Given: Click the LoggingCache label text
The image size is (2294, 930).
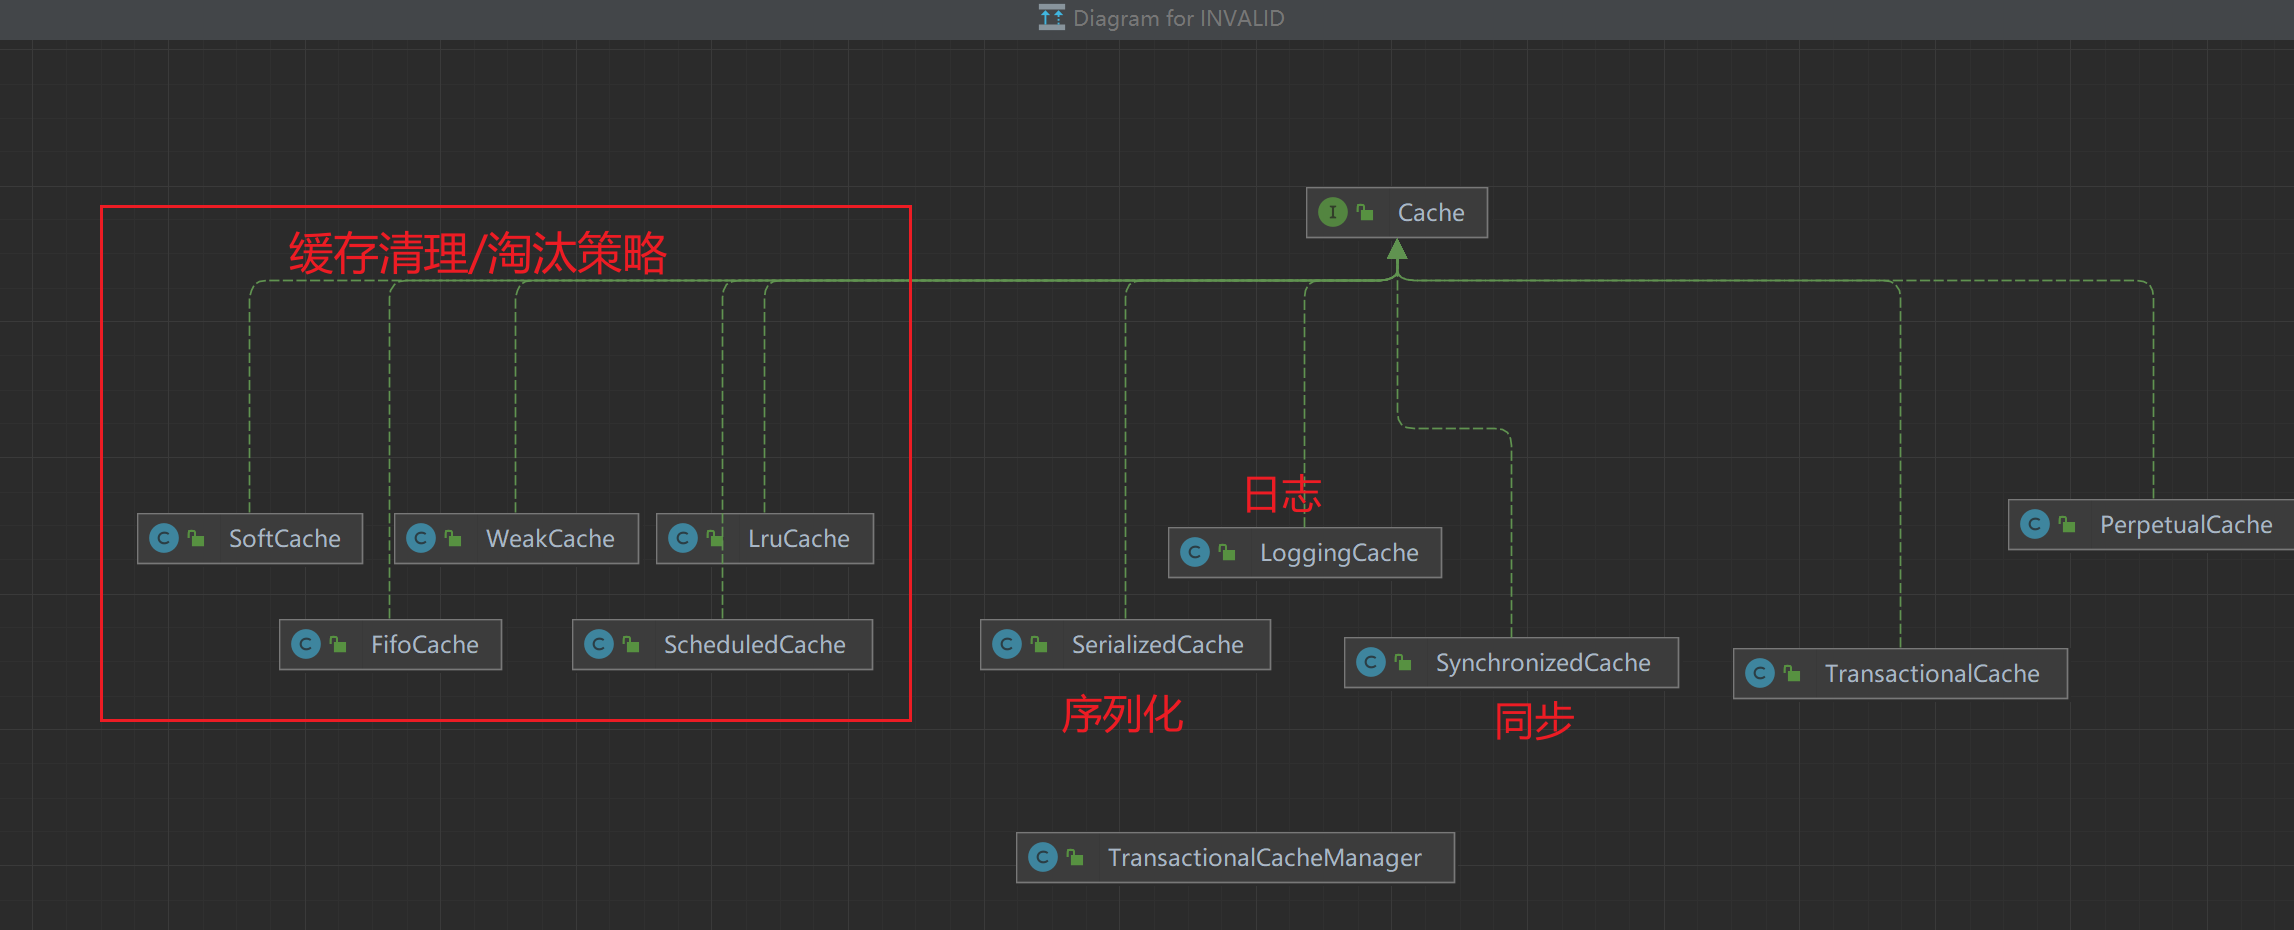Looking at the screenshot, I should pos(1339,553).
